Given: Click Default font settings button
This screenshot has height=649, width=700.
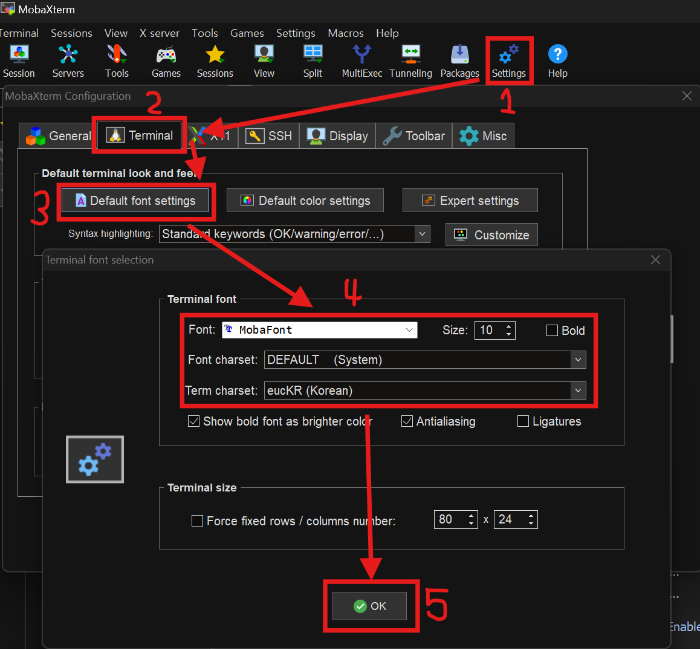Looking at the screenshot, I should pyautogui.click(x=135, y=200).
